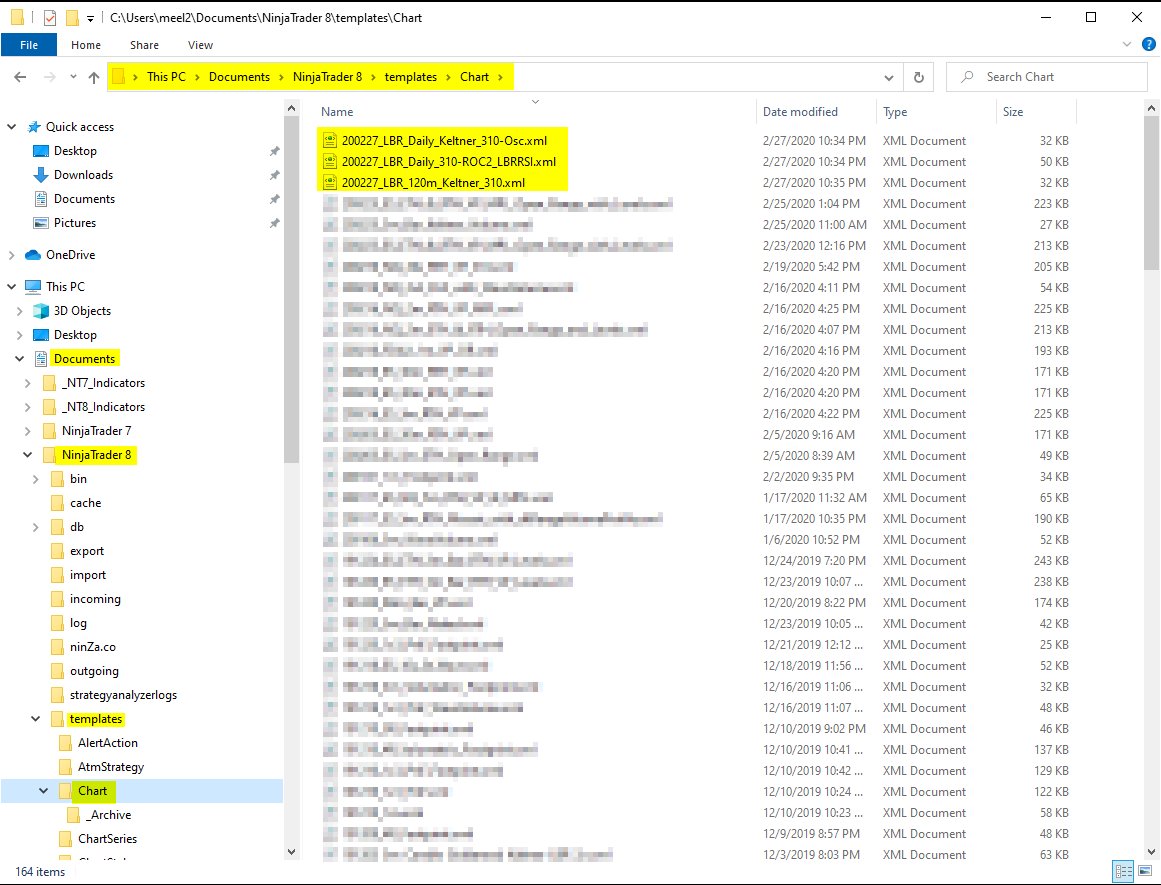Click the This PC computer icon
Viewport: 1161px width, 885px height.
[33, 287]
